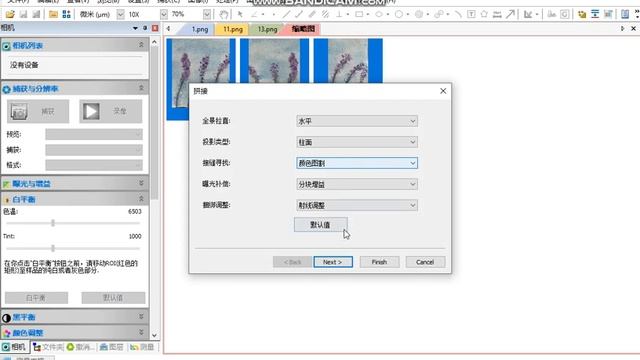Image resolution: width=640 pixels, height=360 pixels.
Task: Switch to the thumbnails tab
Action: (303, 29)
